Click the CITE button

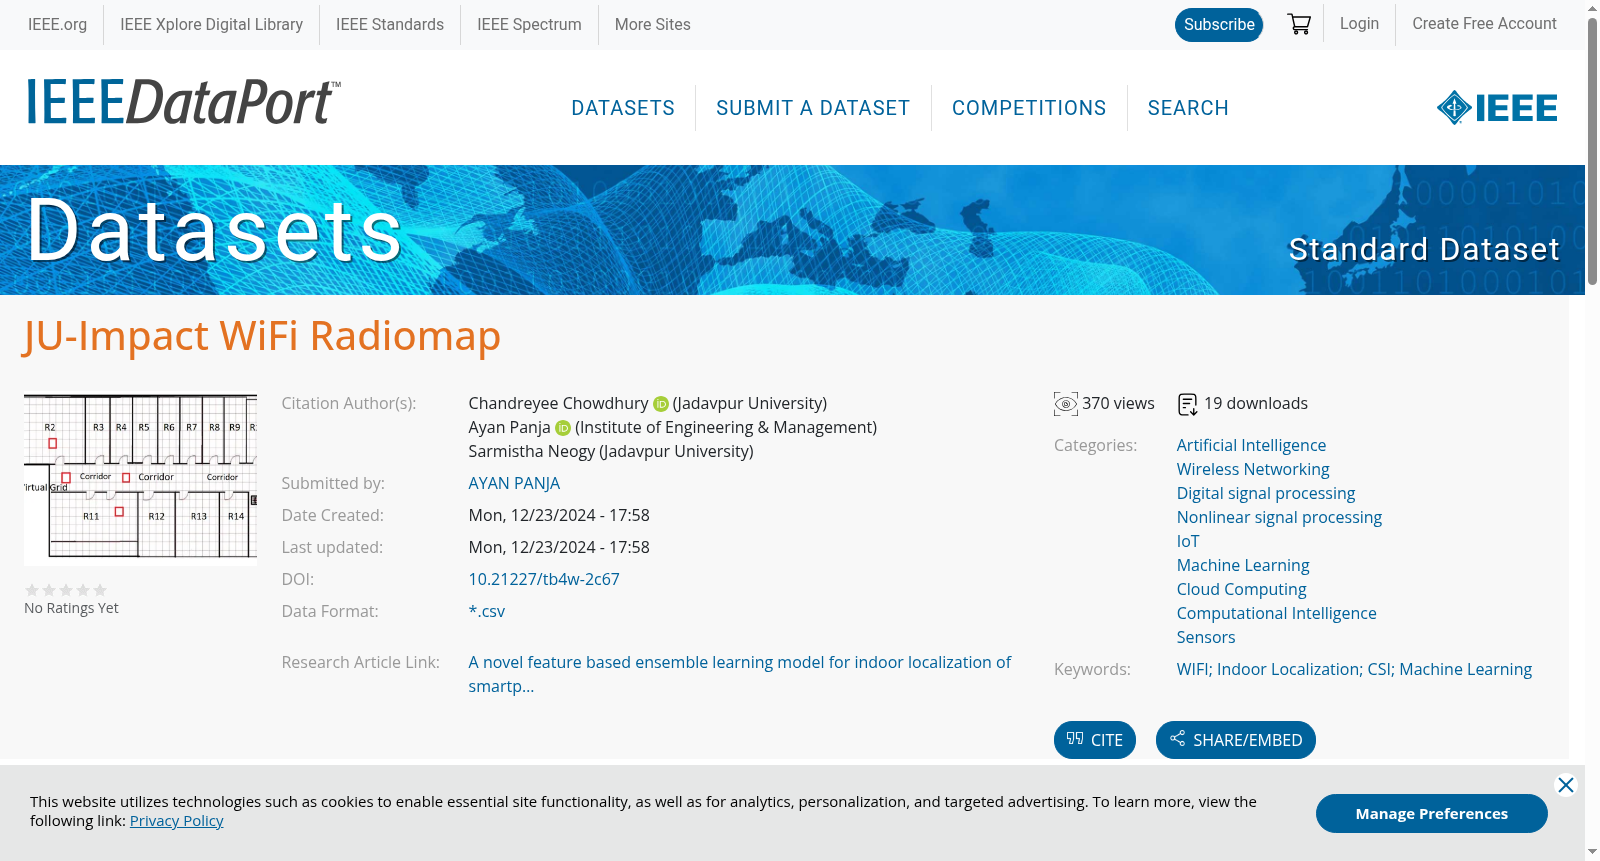tap(1095, 740)
